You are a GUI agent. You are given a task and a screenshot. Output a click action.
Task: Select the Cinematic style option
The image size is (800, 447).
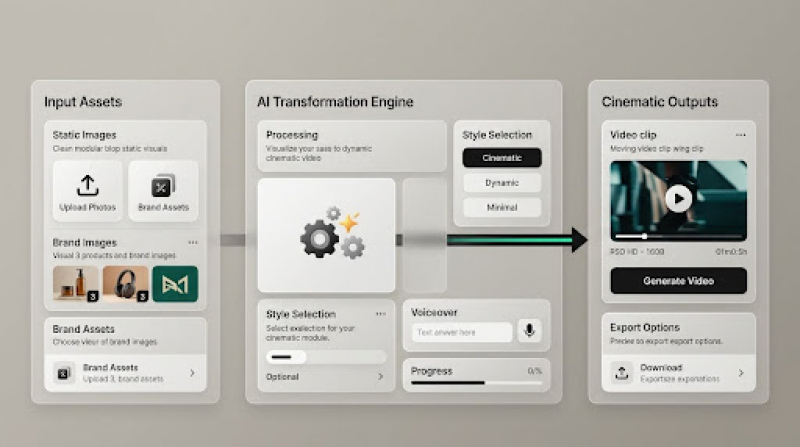pyautogui.click(x=502, y=158)
